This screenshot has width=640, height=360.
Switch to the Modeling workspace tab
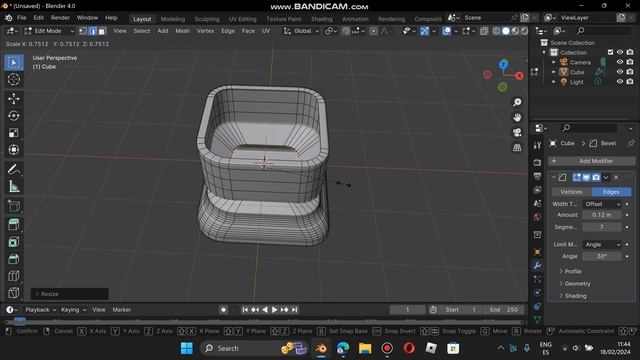pyautogui.click(x=173, y=19)
